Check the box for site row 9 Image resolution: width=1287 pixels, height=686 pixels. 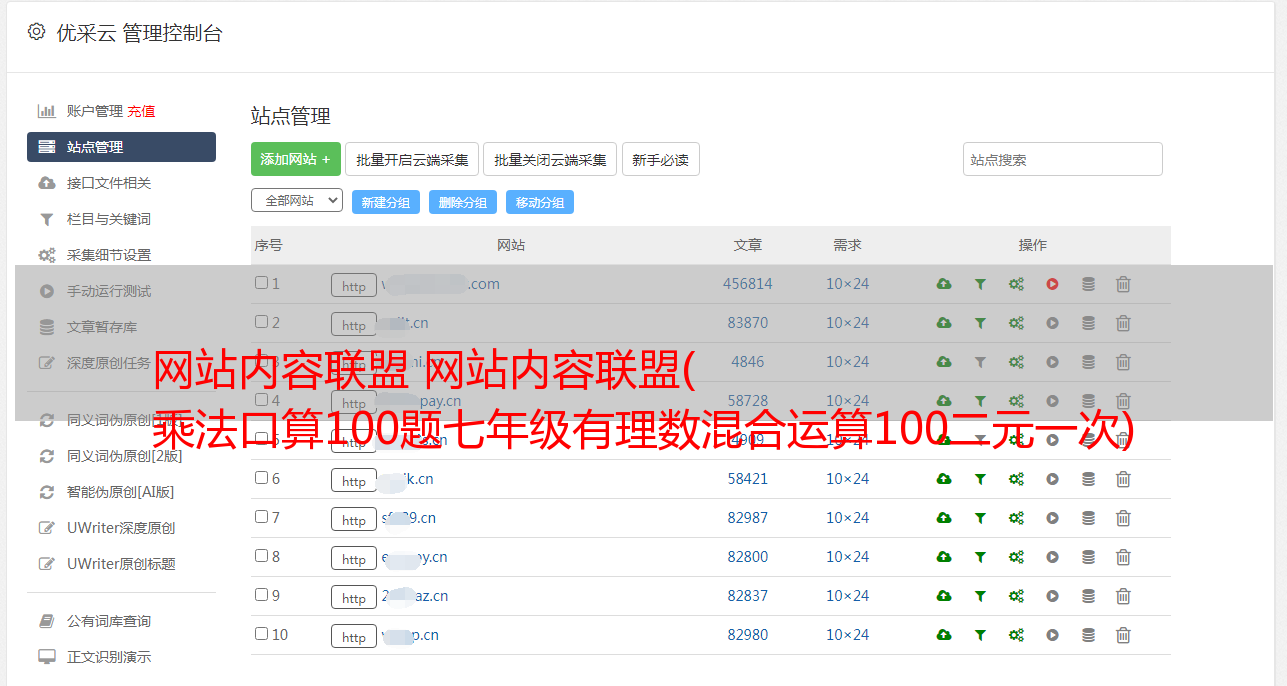point(261,595)
